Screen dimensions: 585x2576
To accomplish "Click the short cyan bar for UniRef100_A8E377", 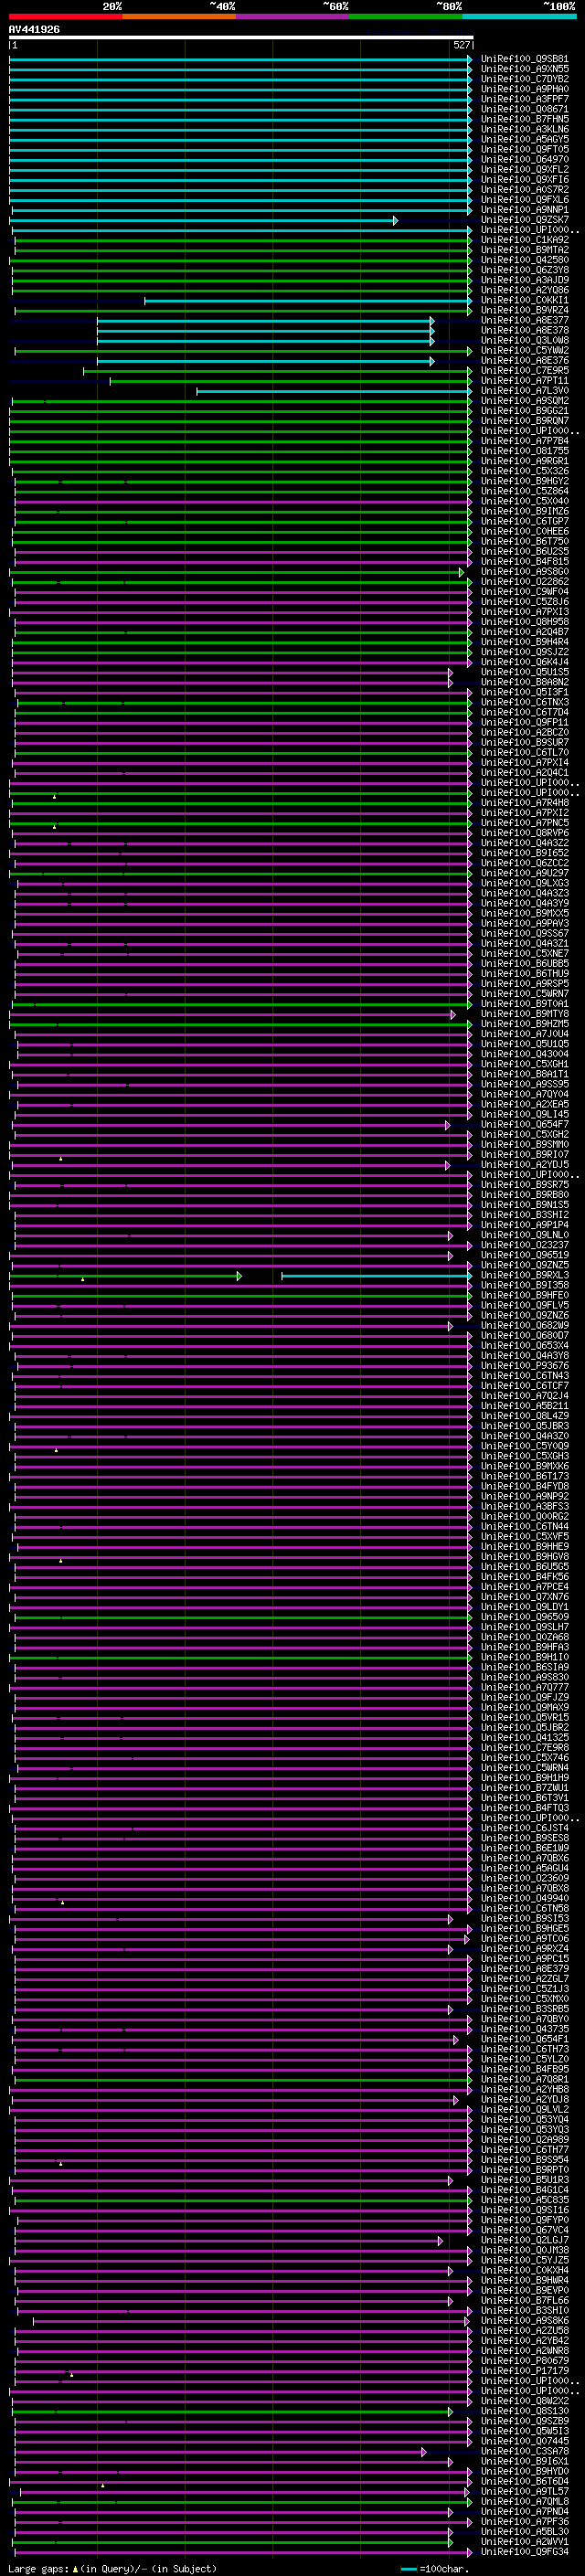I will 265,321.
